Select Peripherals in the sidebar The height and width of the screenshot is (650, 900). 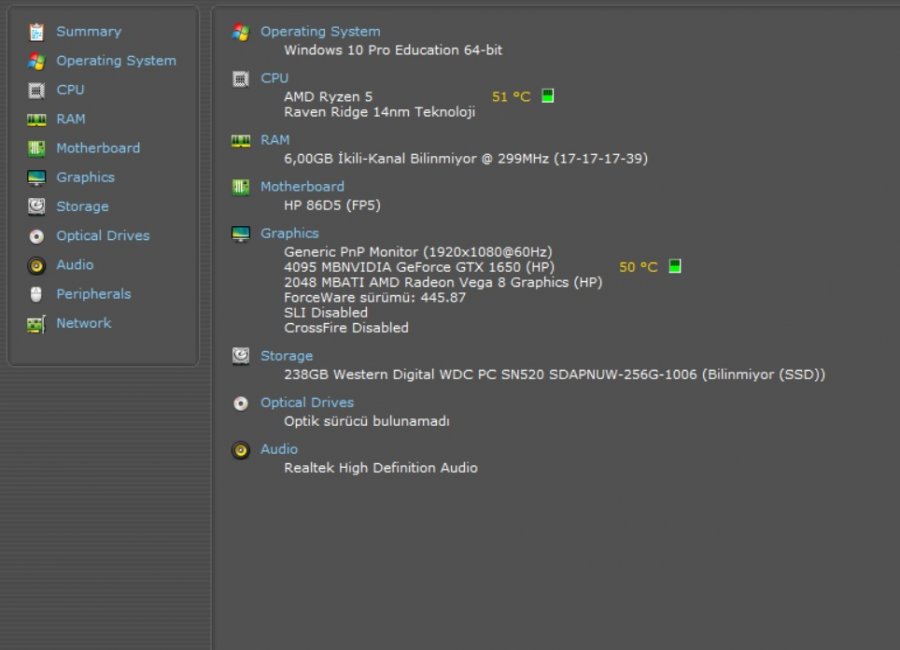pos(94,294)
